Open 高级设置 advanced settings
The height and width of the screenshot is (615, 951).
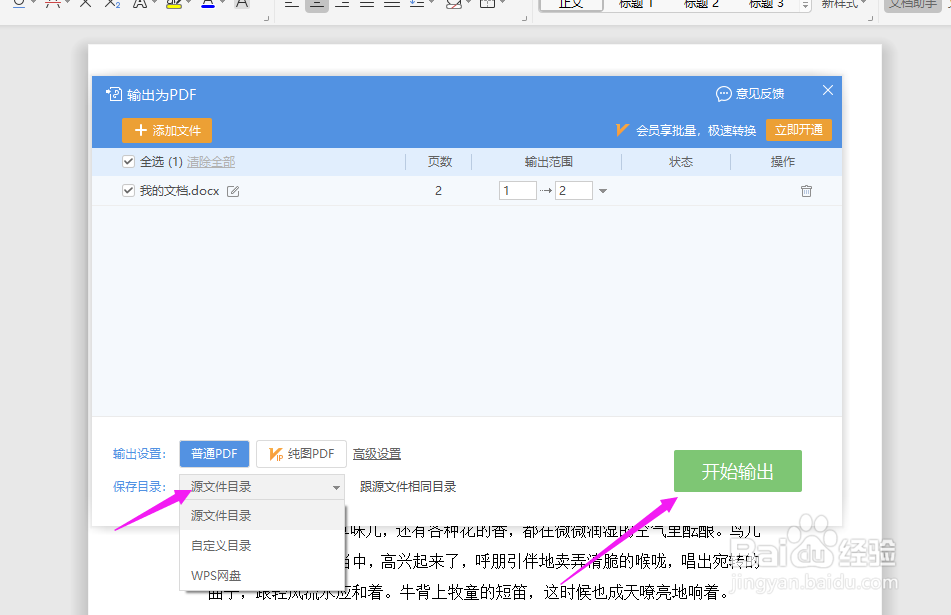(377, 453)
